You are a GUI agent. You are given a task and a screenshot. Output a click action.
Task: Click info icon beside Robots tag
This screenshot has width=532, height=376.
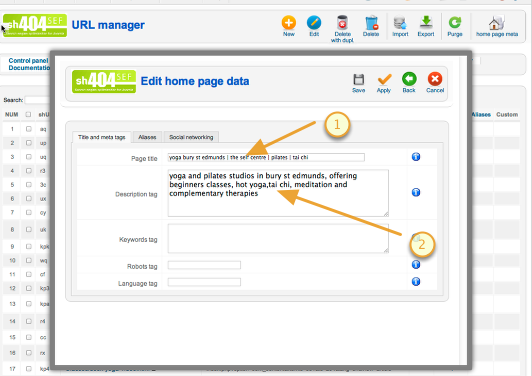(416, 264)
